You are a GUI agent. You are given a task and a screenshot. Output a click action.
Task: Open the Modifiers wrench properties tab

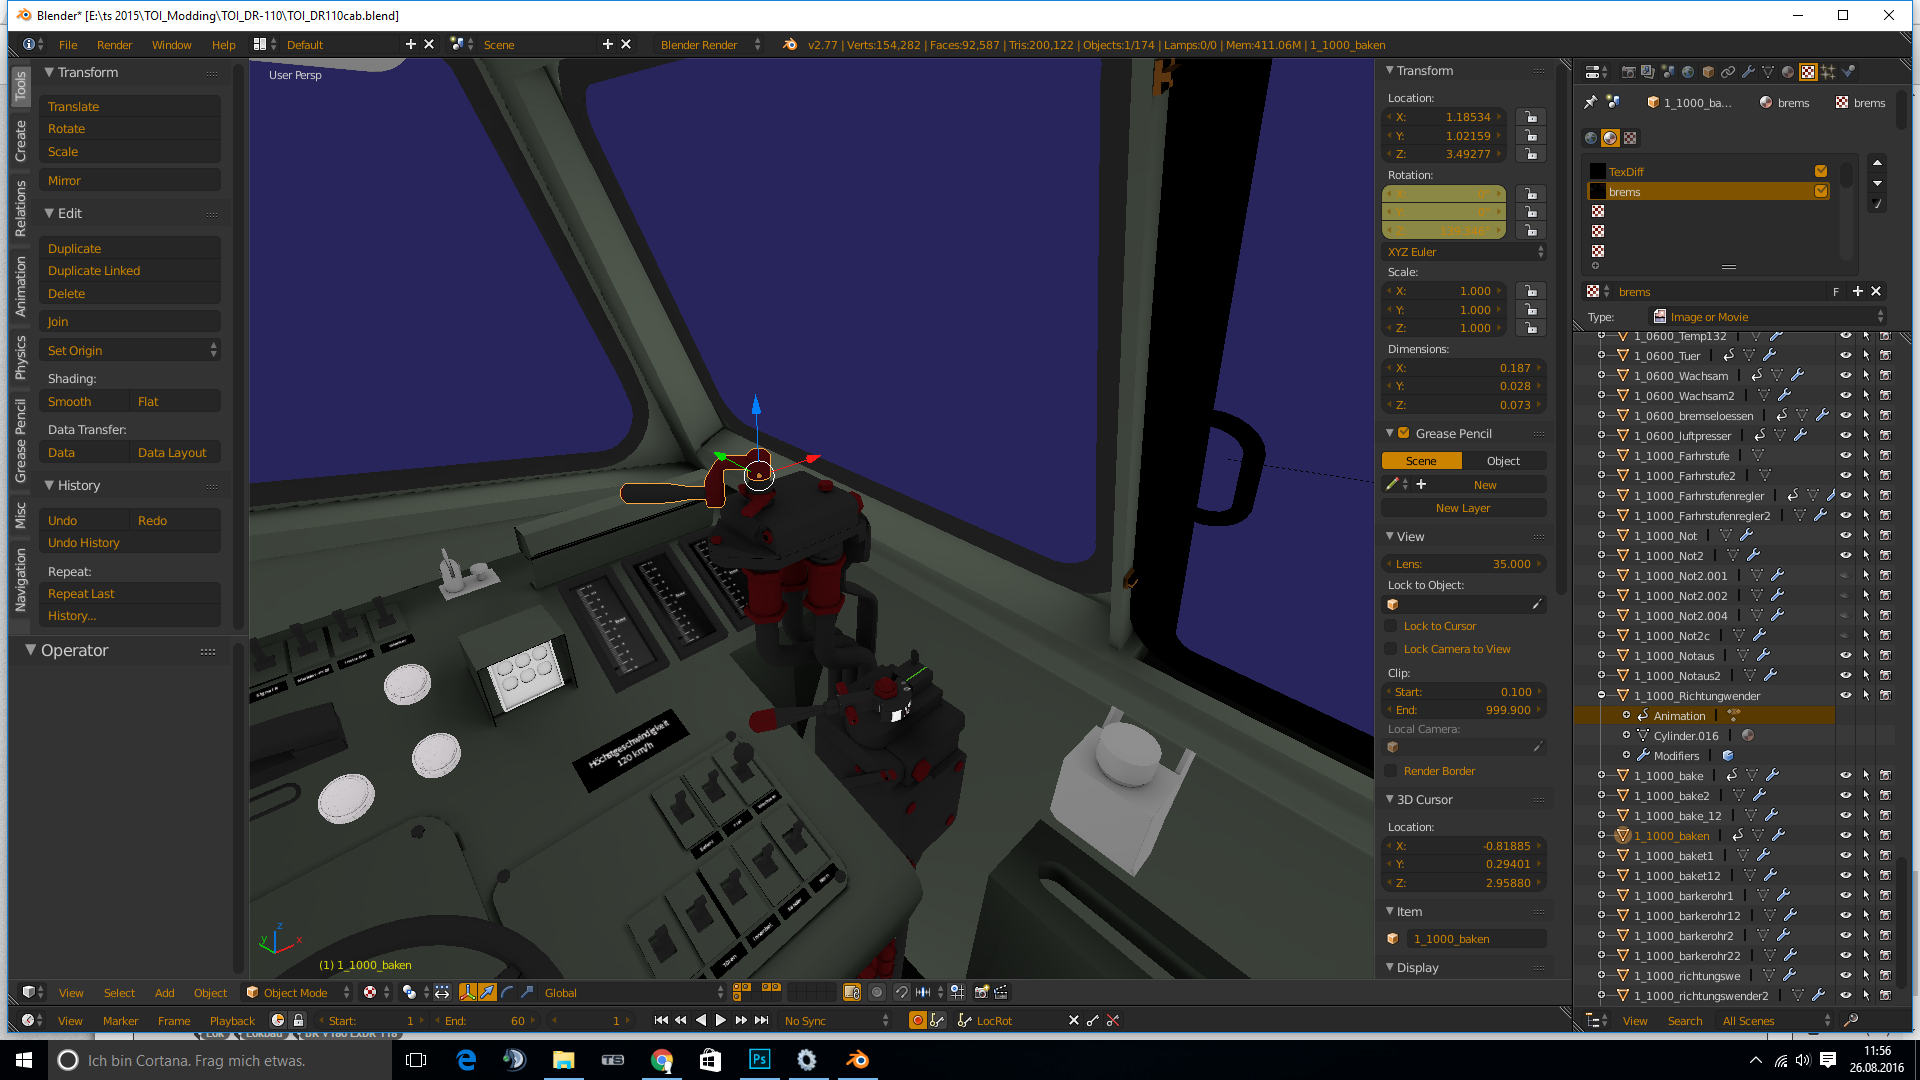pos(1748,72)
